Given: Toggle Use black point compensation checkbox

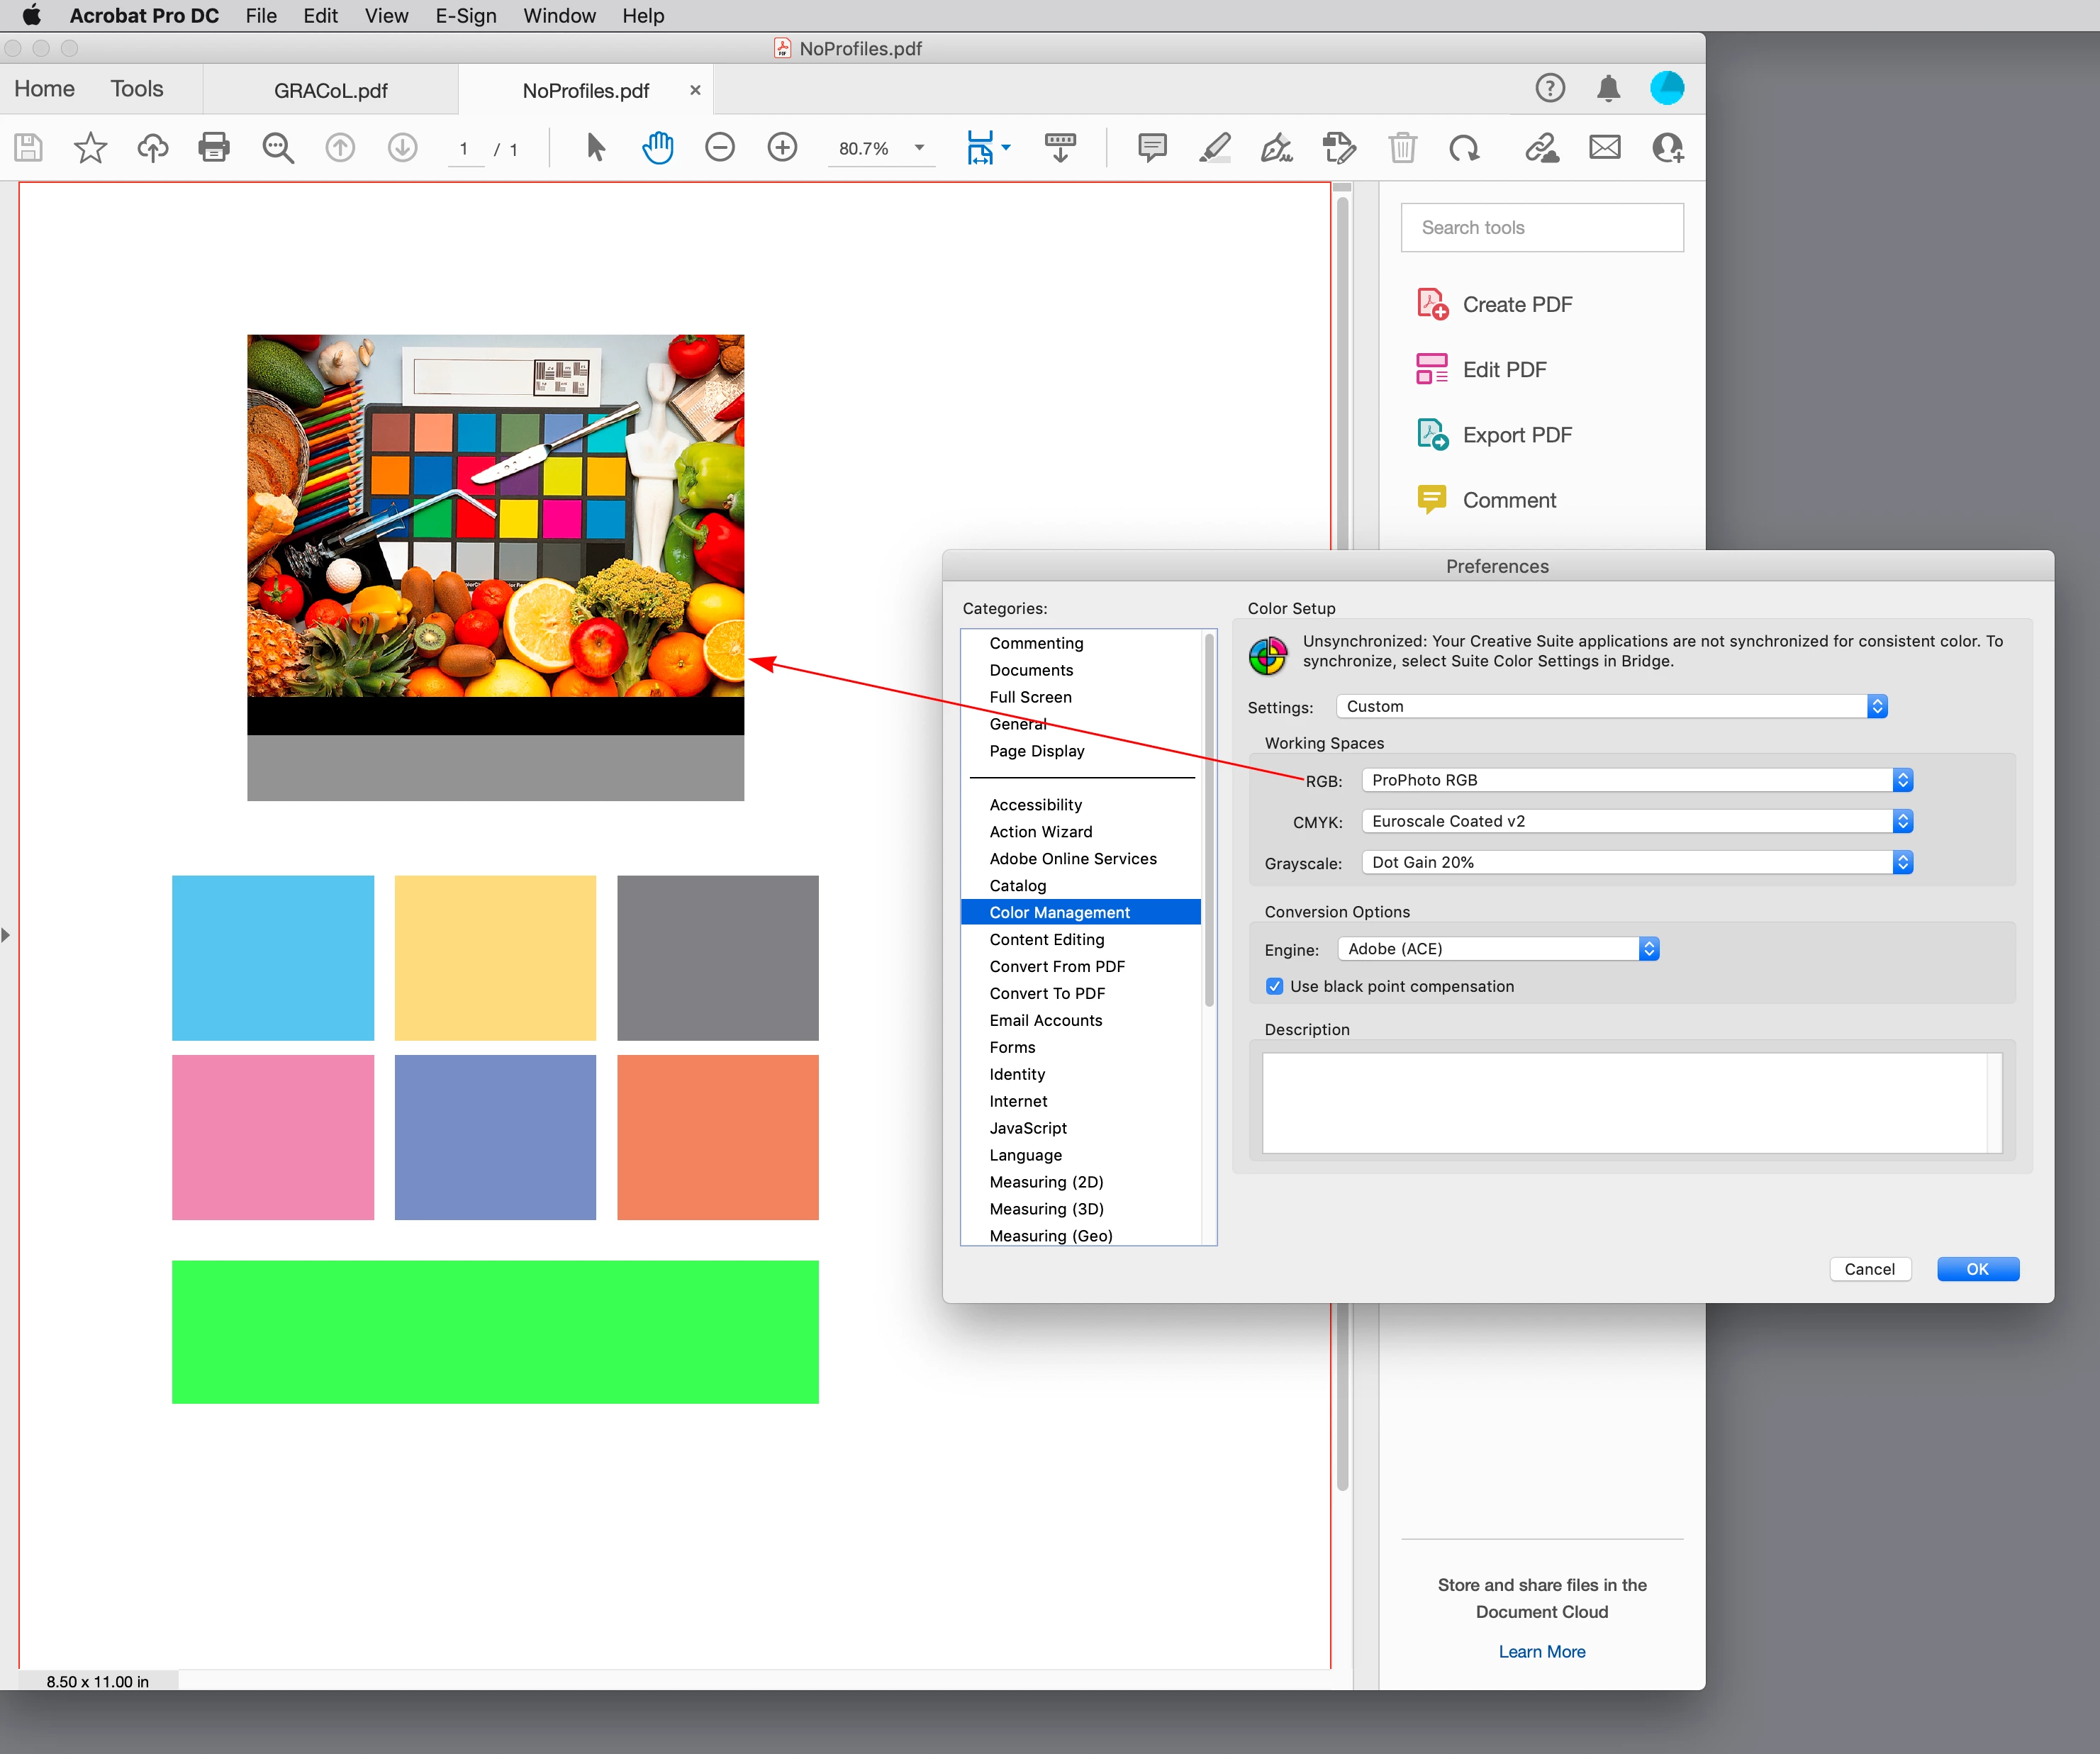Looking at the screenshot, I should (x=1275, y=987).
